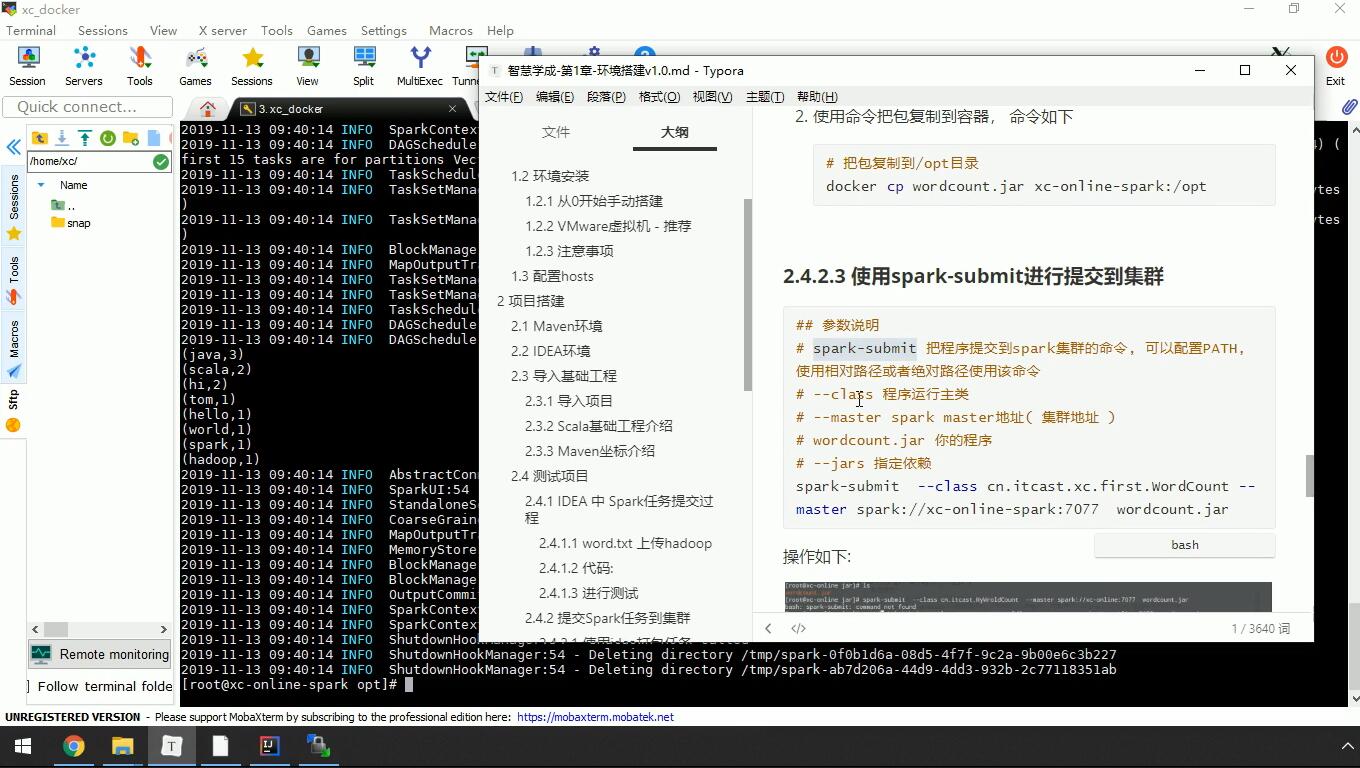Open the Tools toolbar icon with the knife

point(140,67)
